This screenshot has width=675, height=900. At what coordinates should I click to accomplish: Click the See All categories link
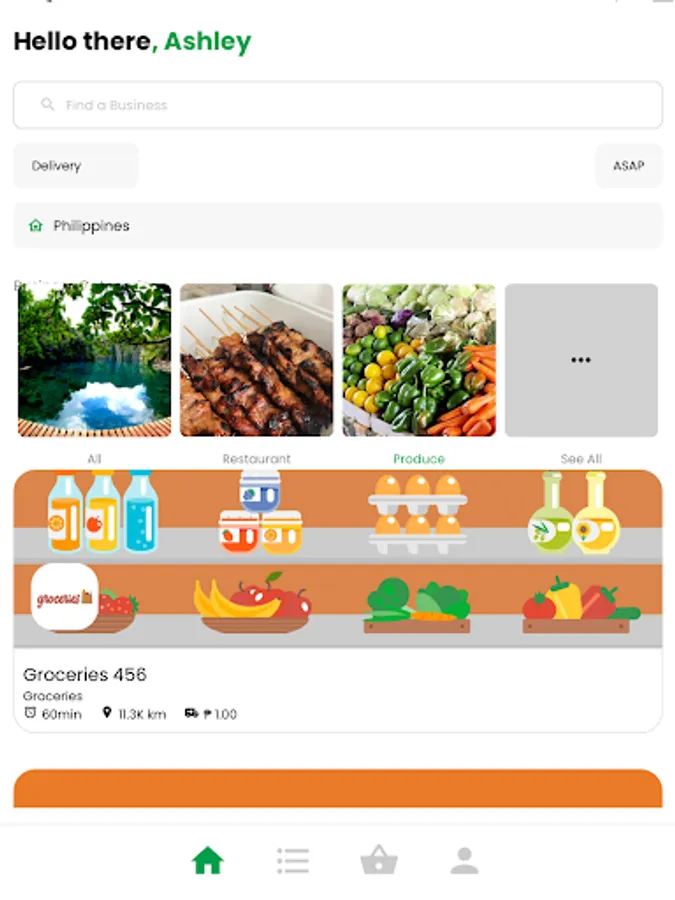(x=581, y=459)
